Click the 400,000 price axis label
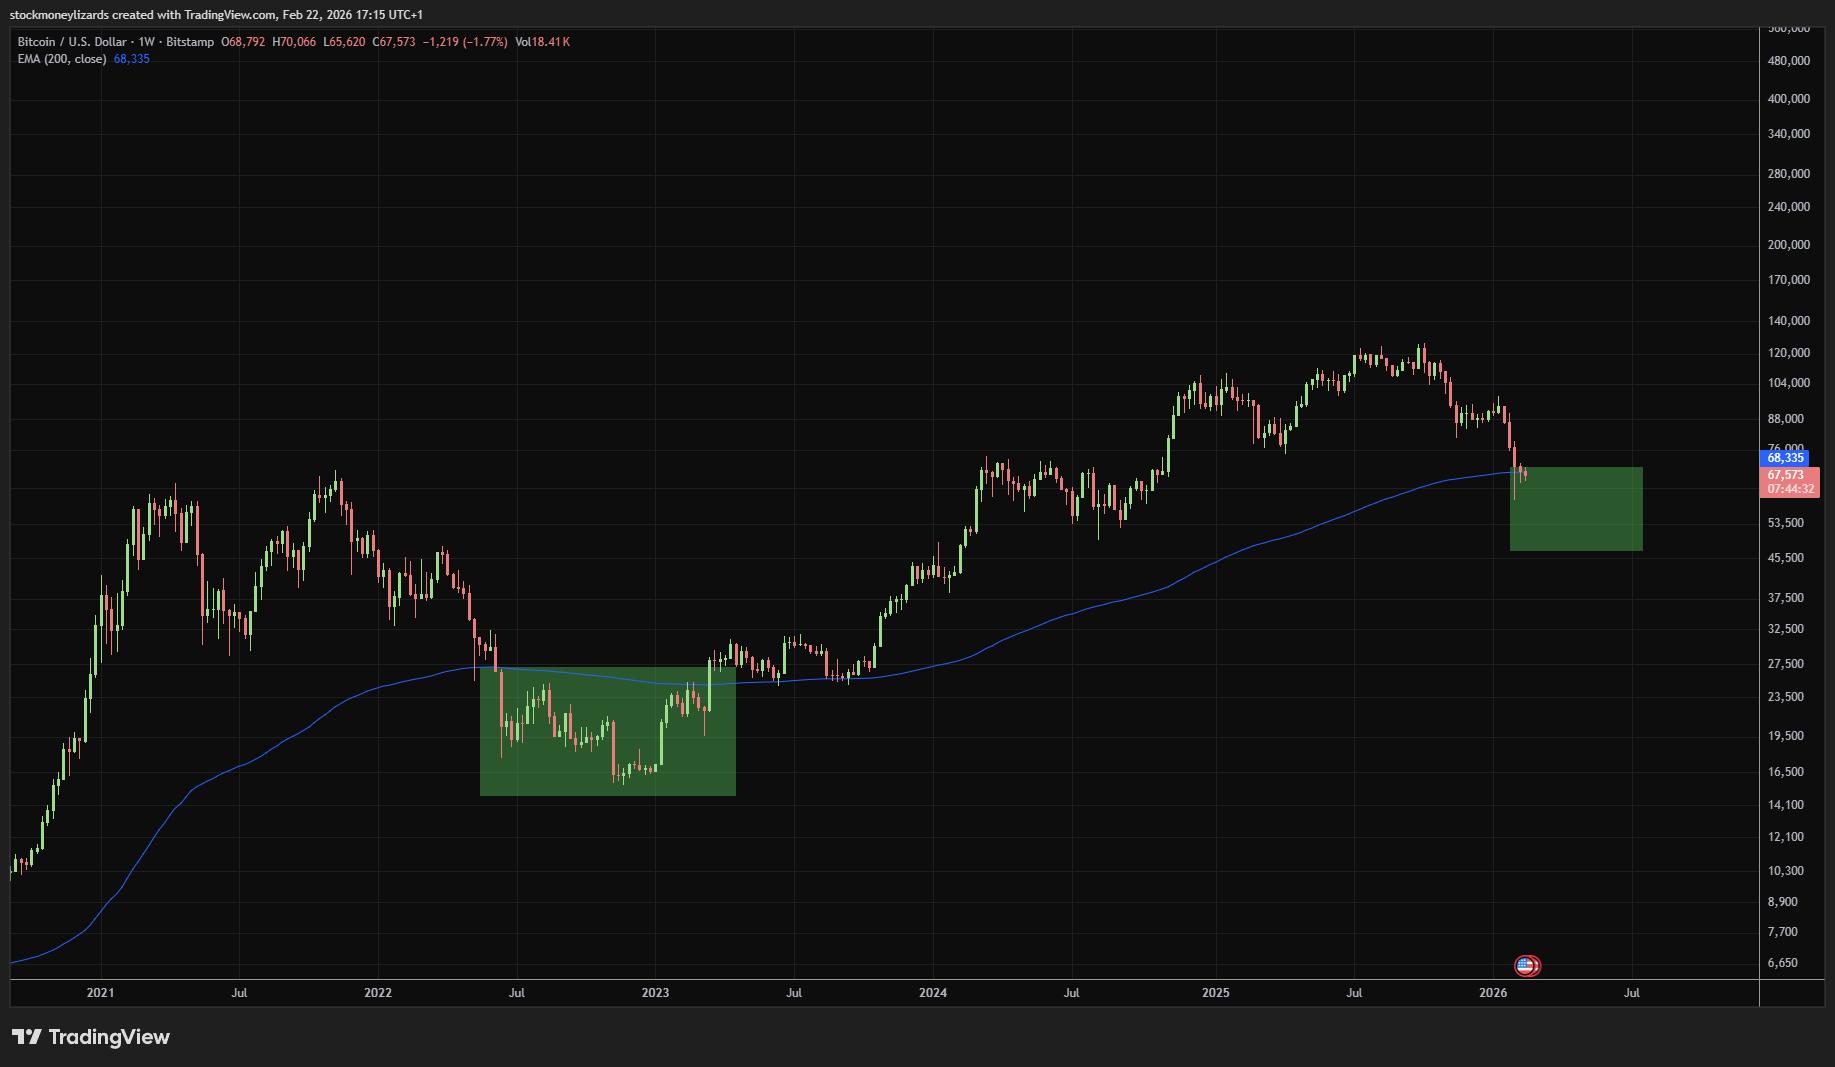Viewport: 1835px width, 1067px height. pos(1789,99)
